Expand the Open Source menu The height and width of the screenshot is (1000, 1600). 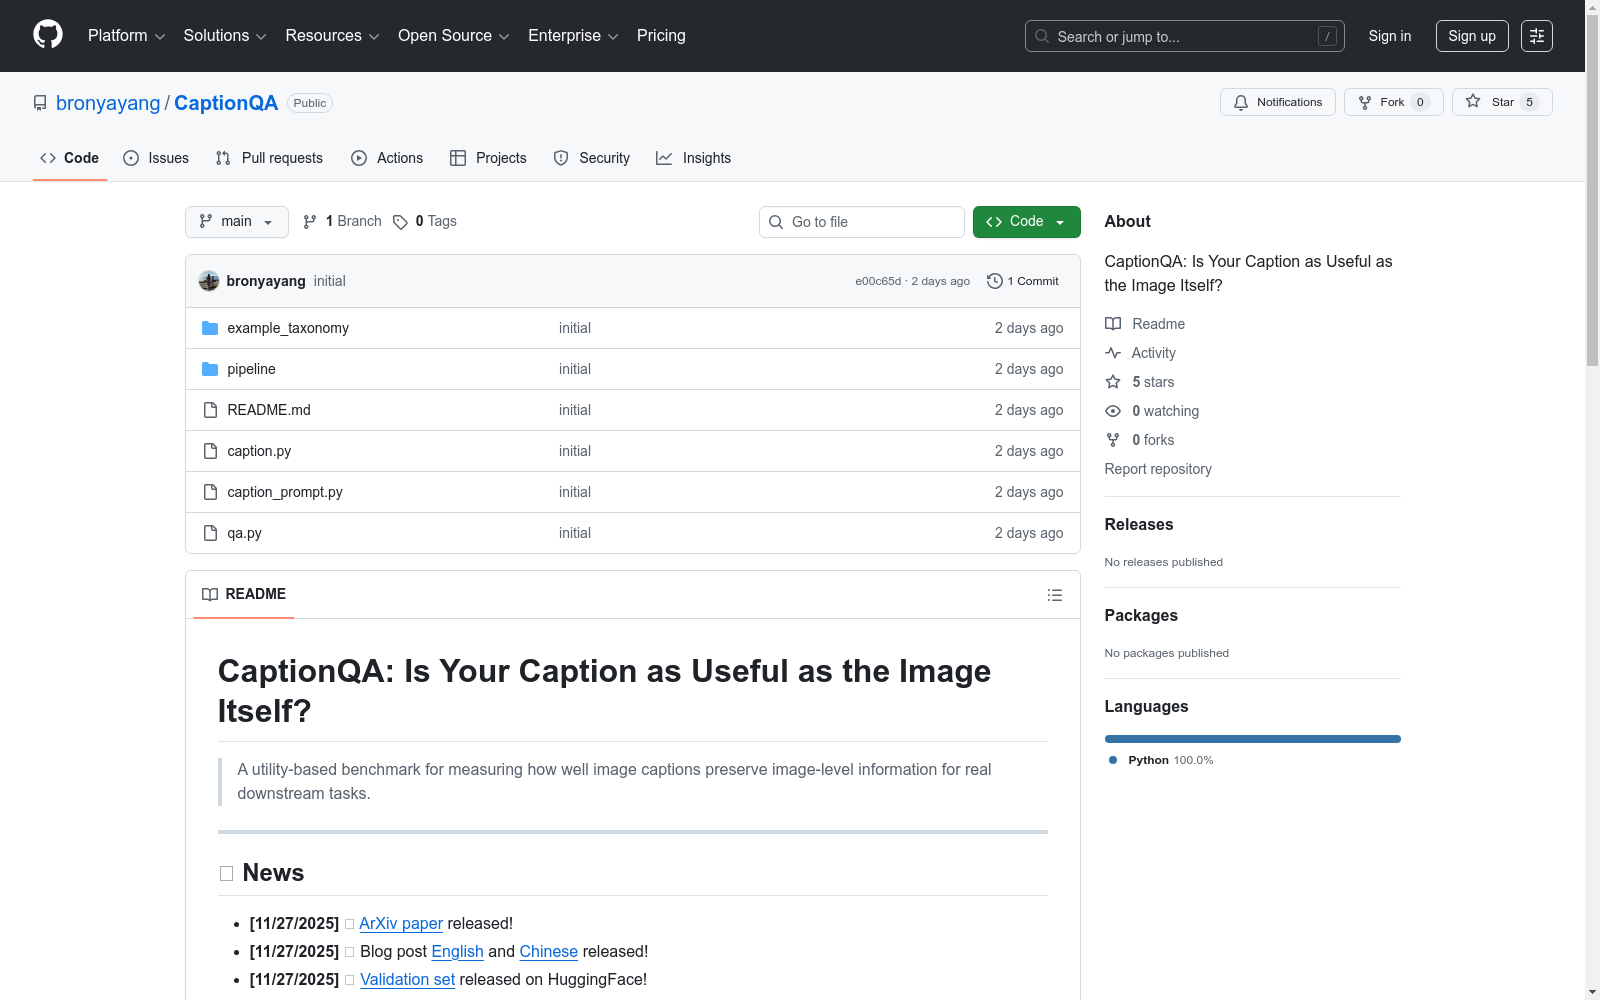[x=454, y=36]
